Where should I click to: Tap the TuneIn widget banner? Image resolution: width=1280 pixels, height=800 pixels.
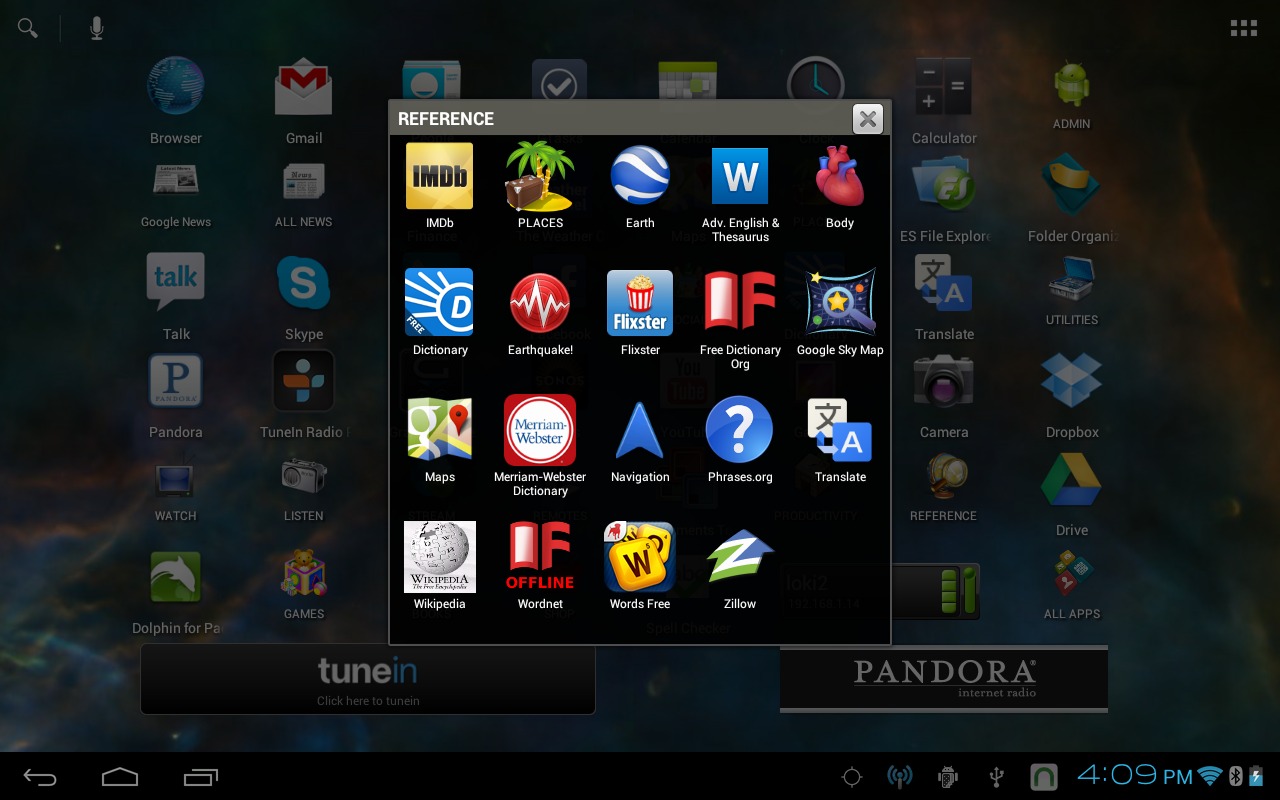click(x=368, y=679)
